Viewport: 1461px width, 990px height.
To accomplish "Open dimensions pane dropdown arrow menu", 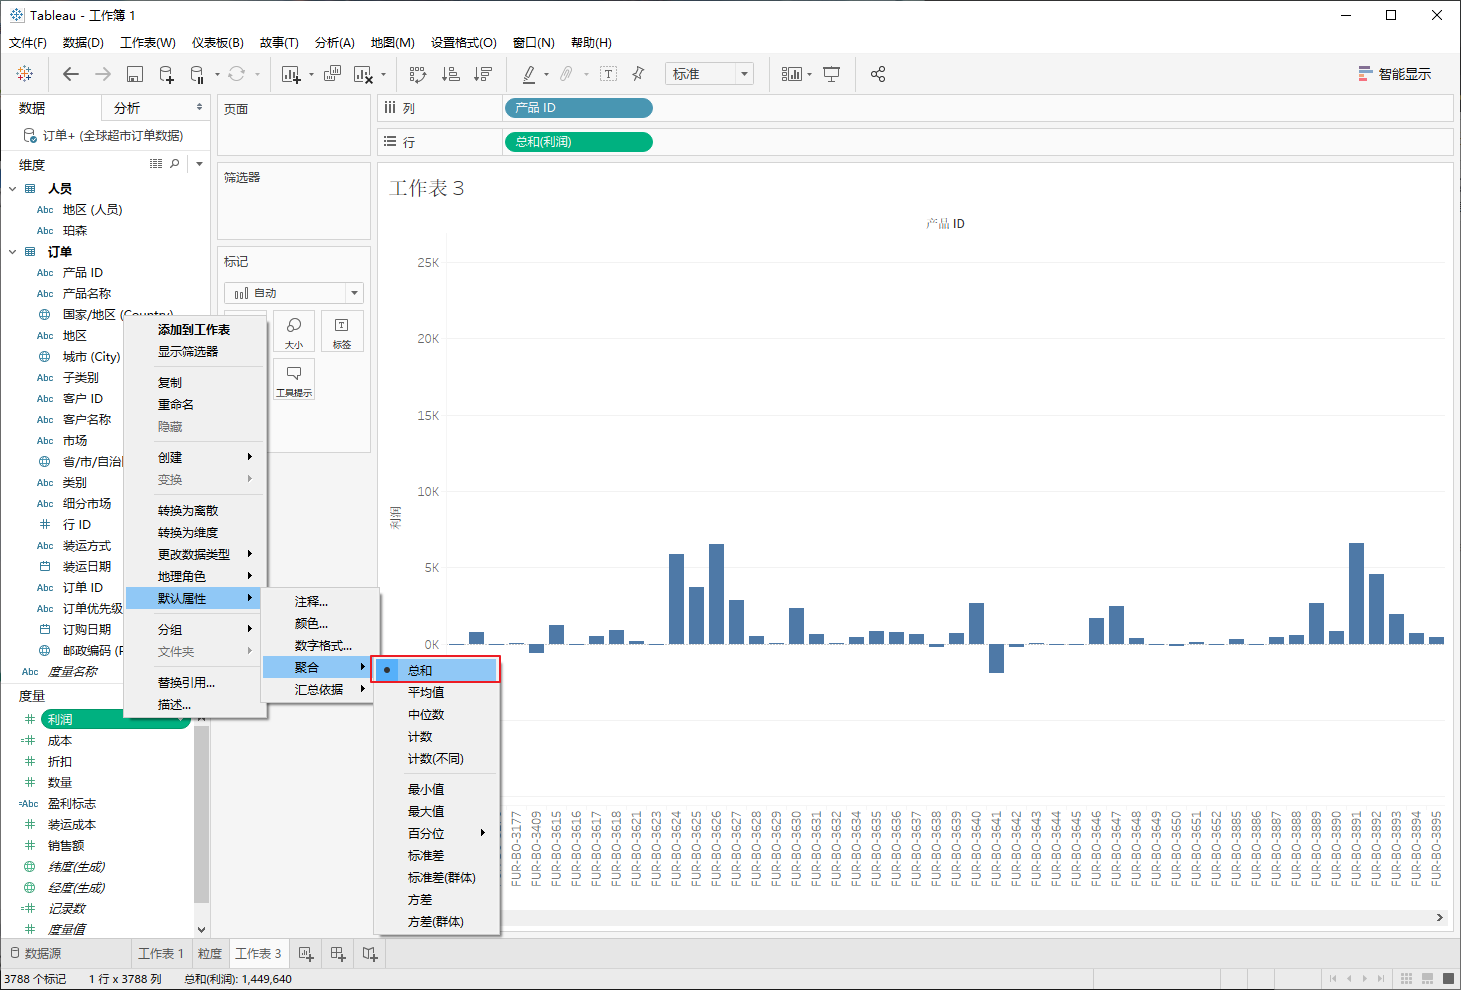I will (x=199, y=164).
